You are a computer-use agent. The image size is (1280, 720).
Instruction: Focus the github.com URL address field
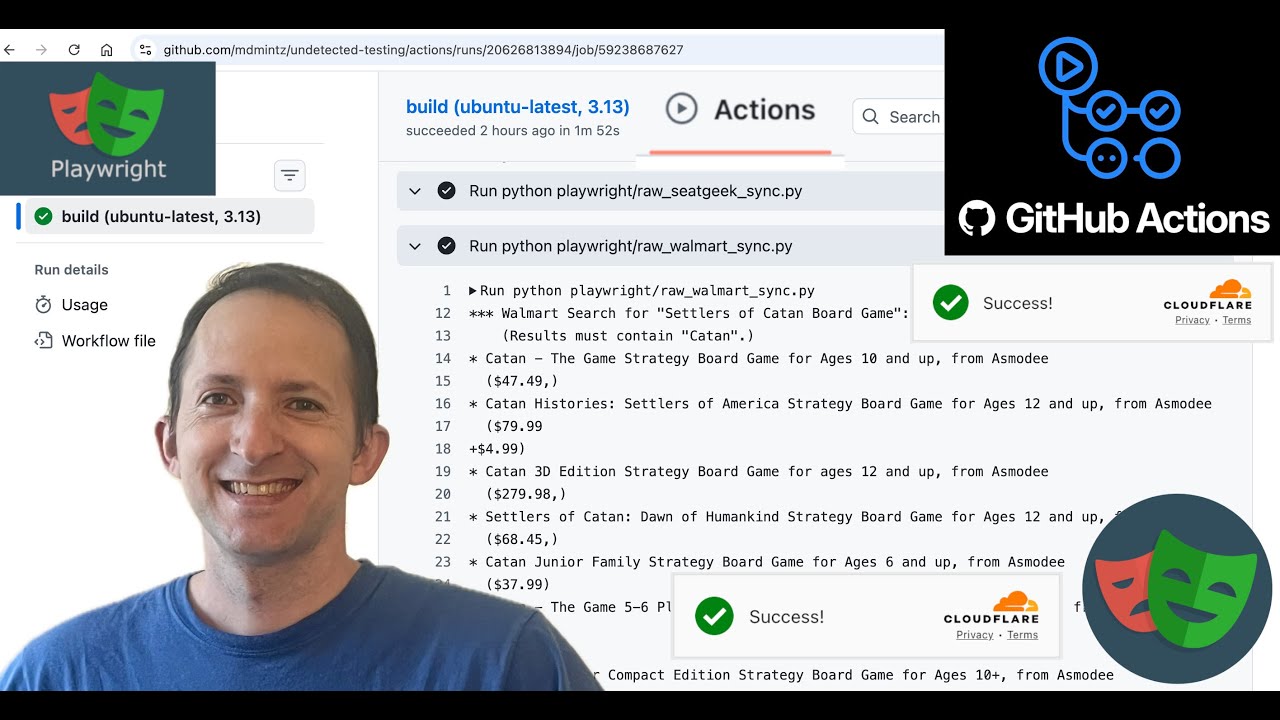coord(423,49)
